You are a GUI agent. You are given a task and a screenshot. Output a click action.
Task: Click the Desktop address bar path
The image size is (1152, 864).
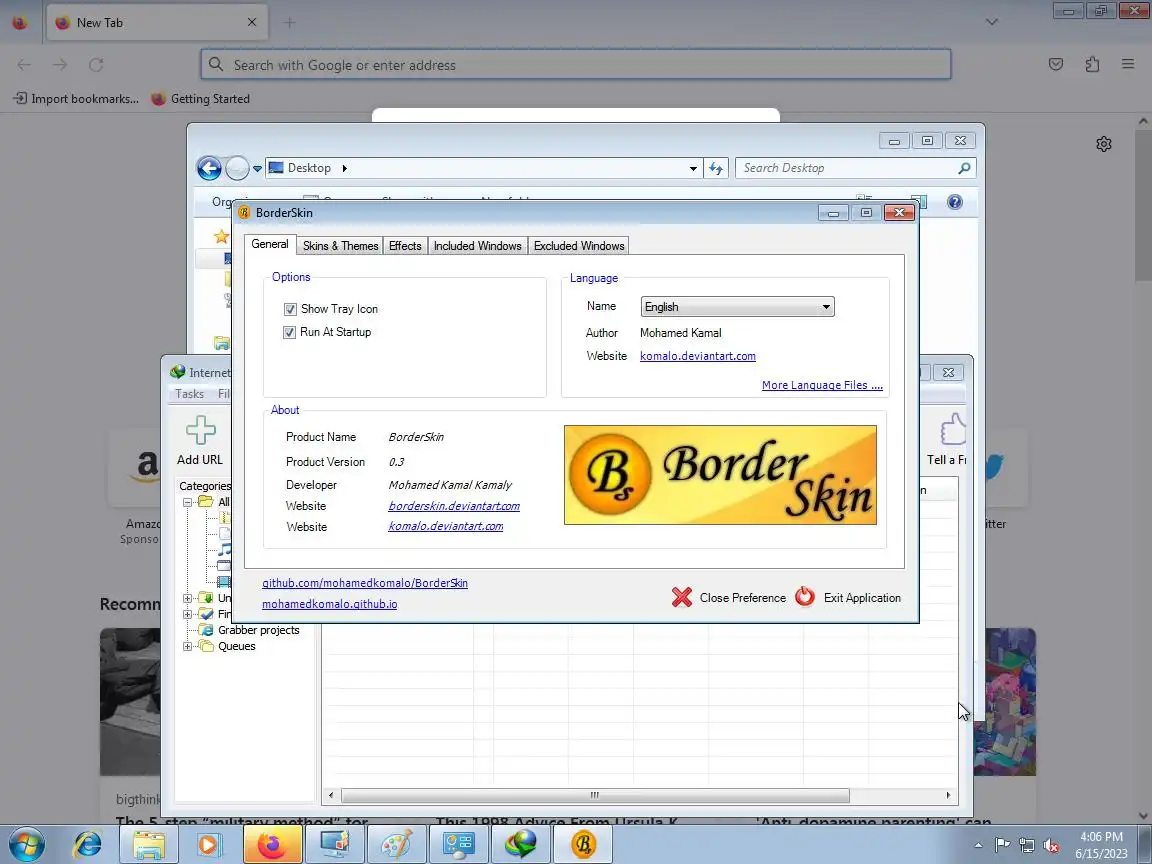point(309,168)
